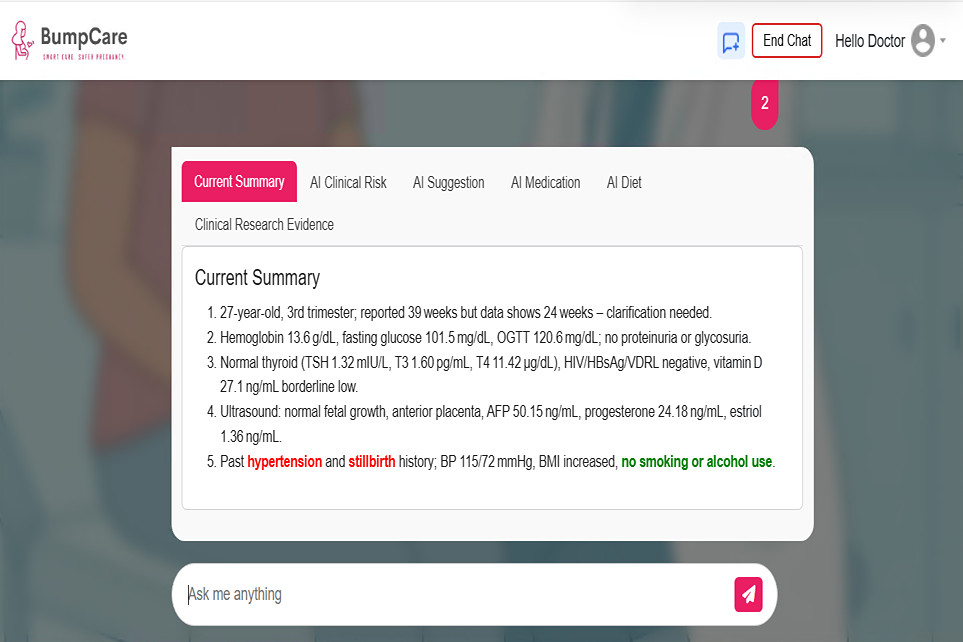Click green no smoking or alcohol text
Screen dimensions: 963x642
pyautogui.click(x=696, y=461)
